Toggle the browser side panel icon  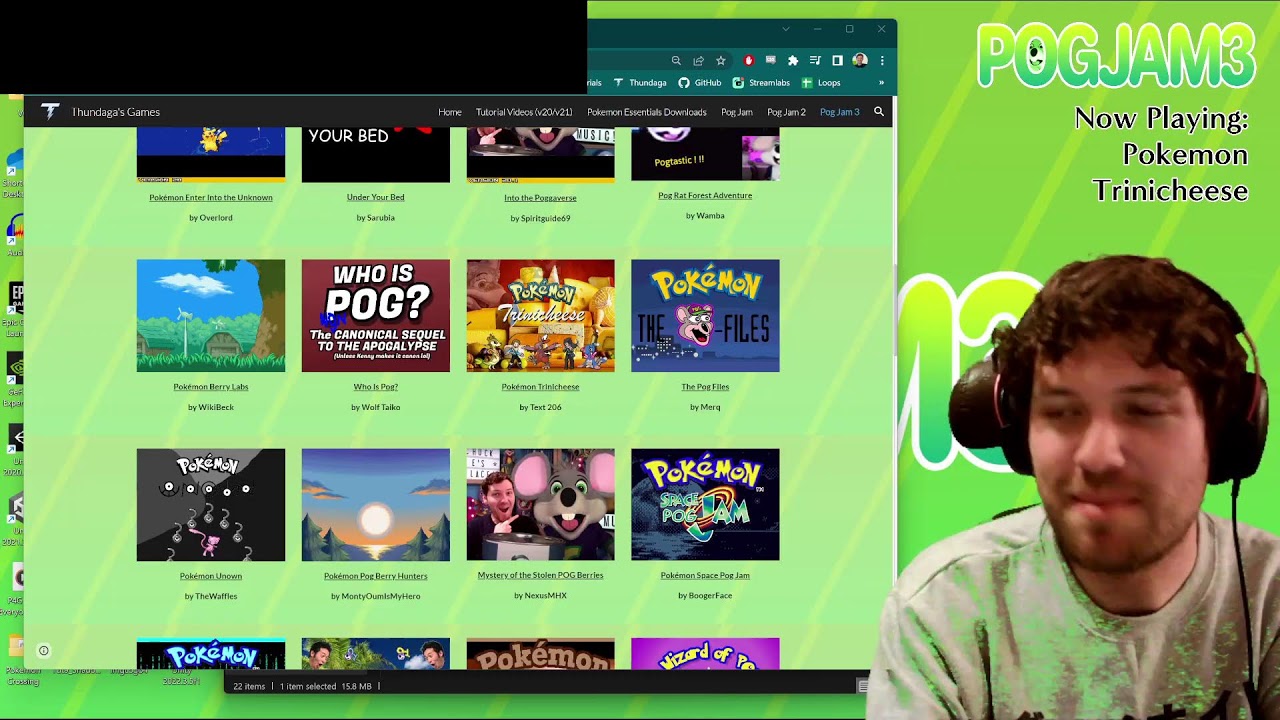(837, 61)
